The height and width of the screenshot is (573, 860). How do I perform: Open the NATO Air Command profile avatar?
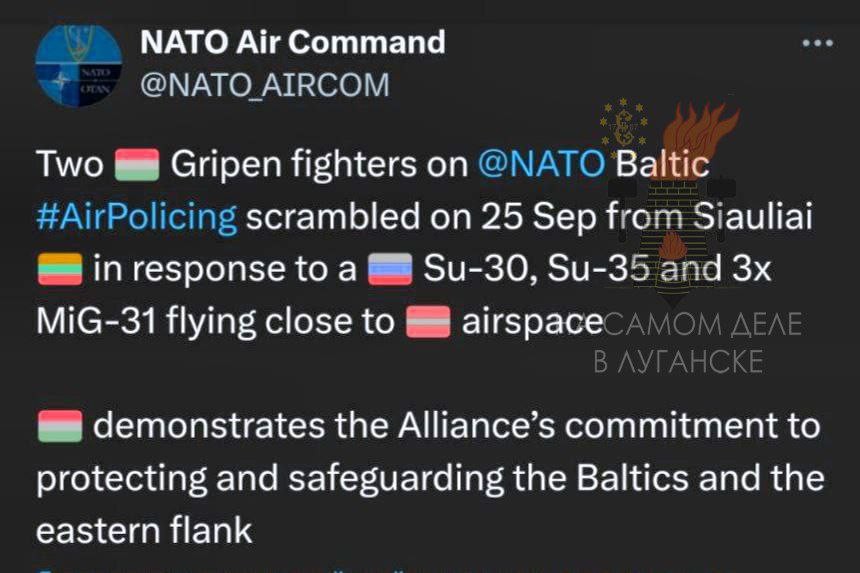click(x=78, y=65)
